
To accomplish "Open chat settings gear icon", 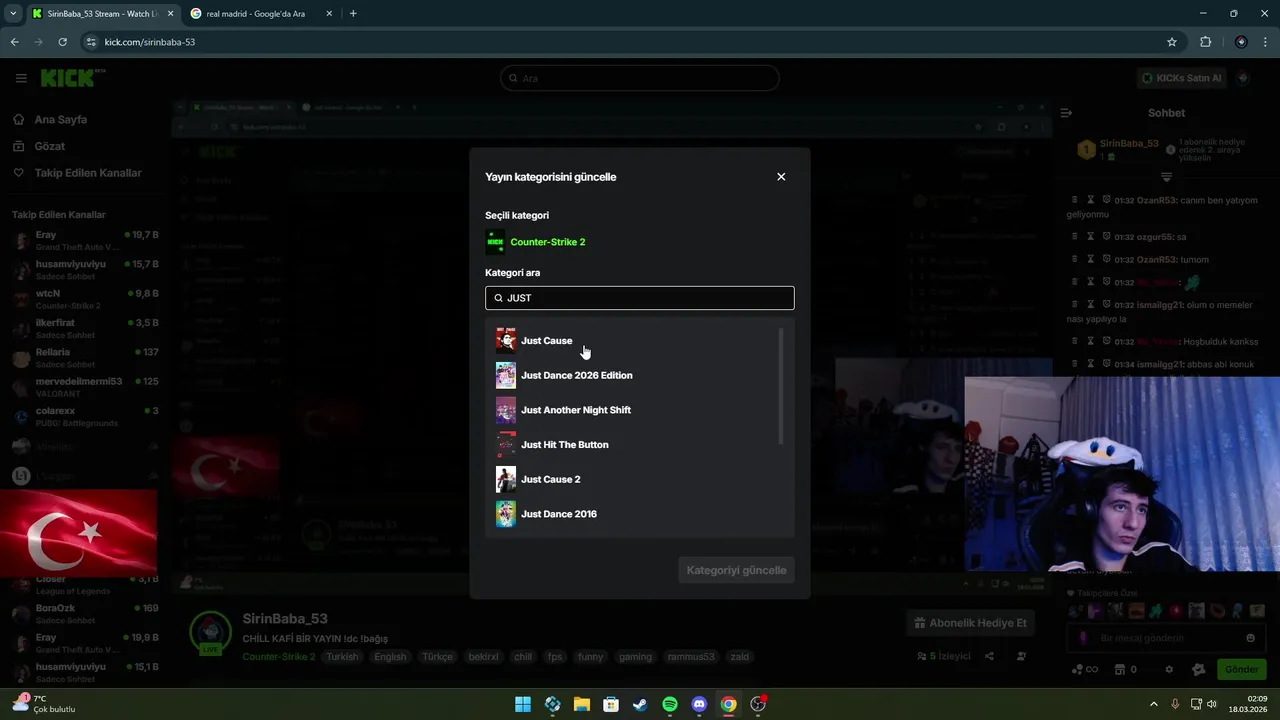I will (1169, 669).
